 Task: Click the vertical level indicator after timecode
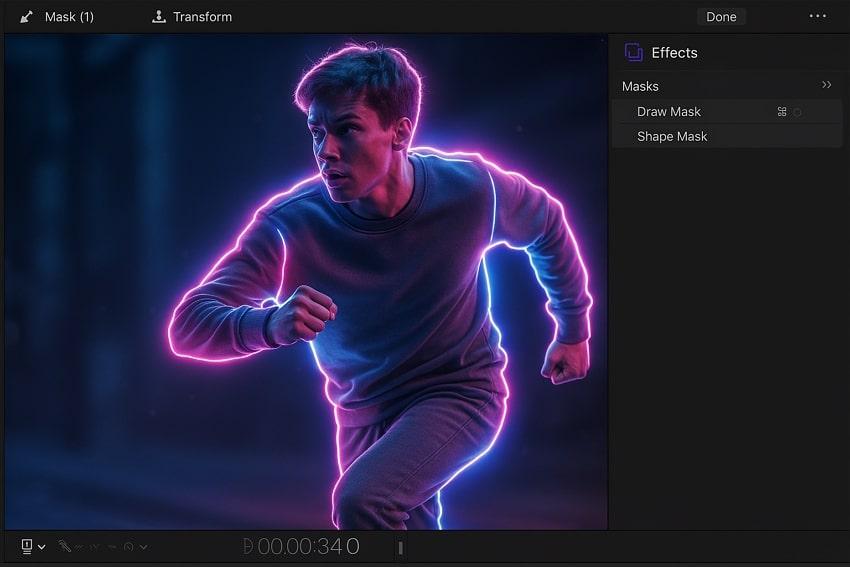tap(401, 548)
